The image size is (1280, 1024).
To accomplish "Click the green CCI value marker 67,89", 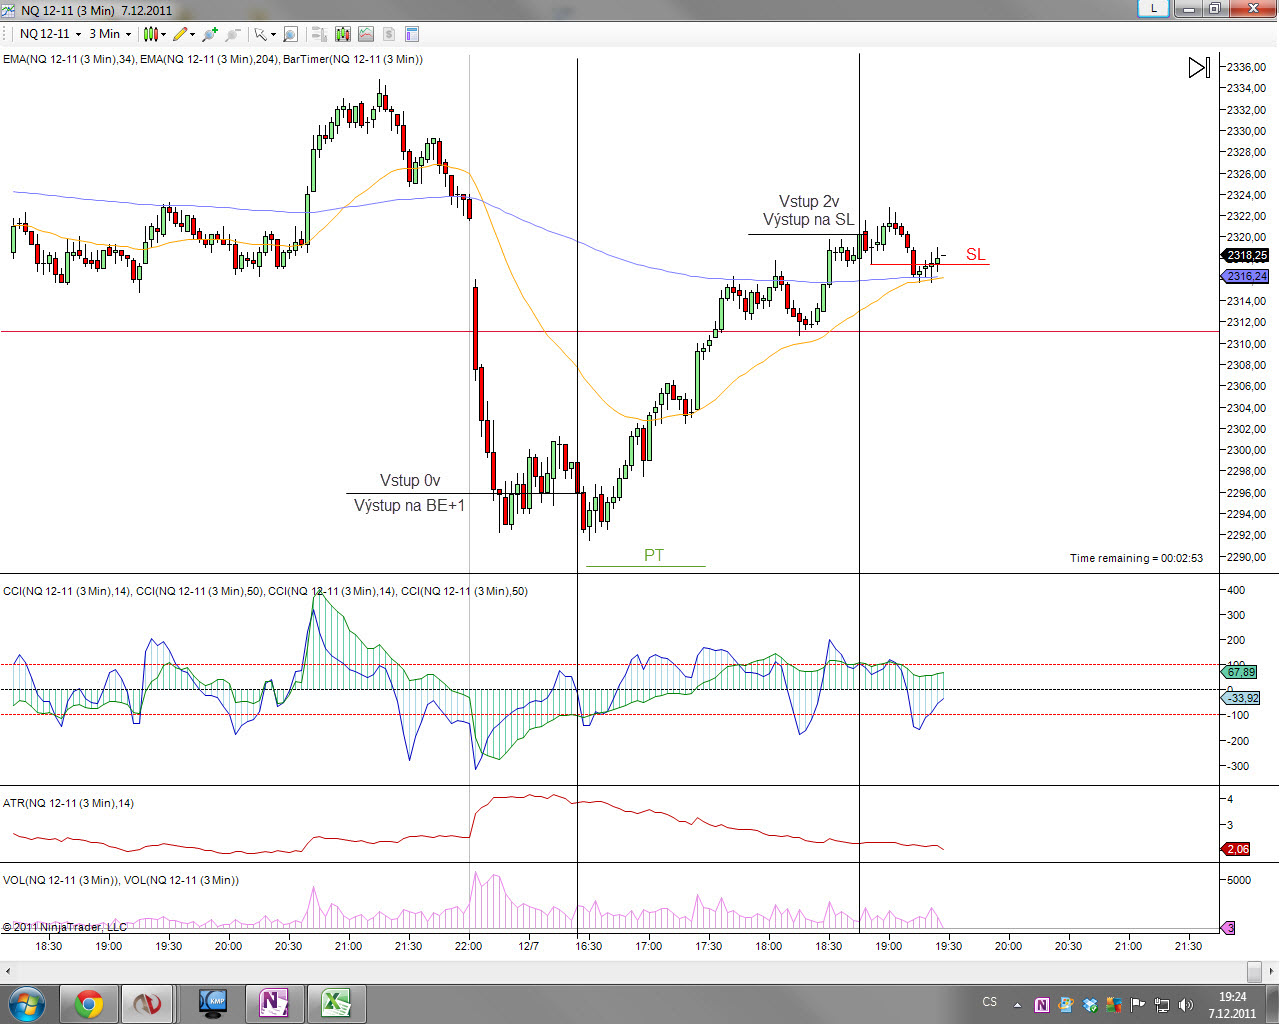I will click(x=1241, y=672).
